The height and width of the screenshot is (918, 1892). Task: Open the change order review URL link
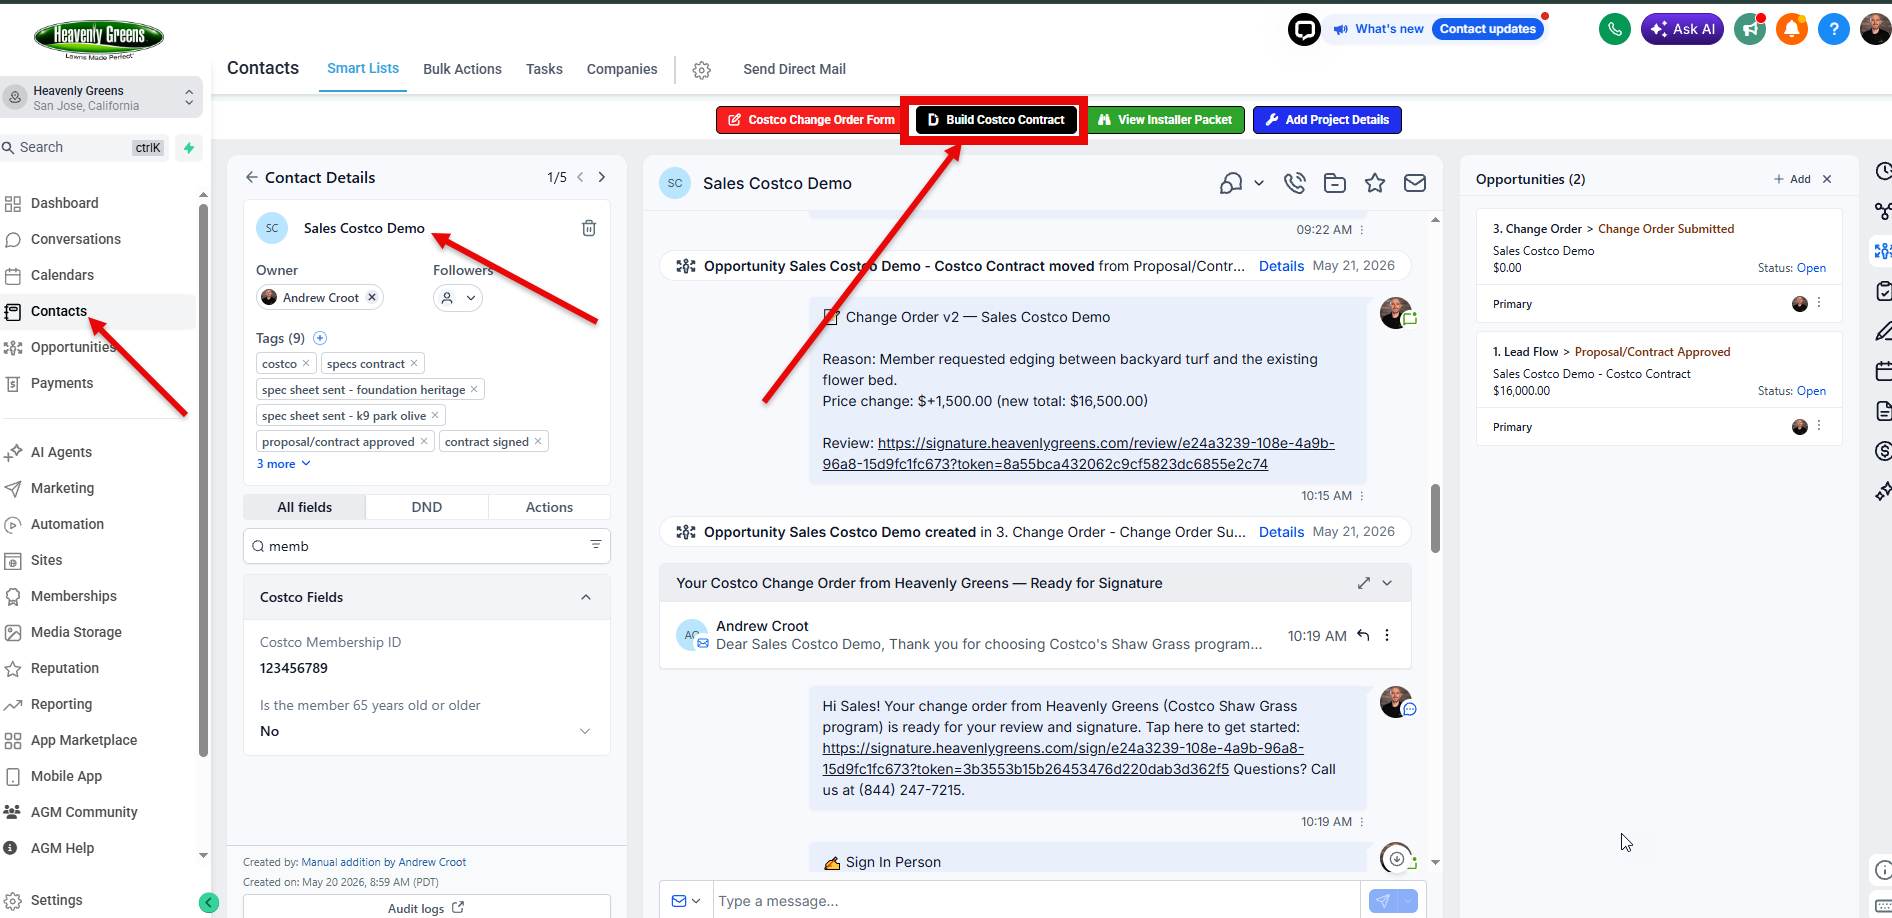click(1079, 453)
